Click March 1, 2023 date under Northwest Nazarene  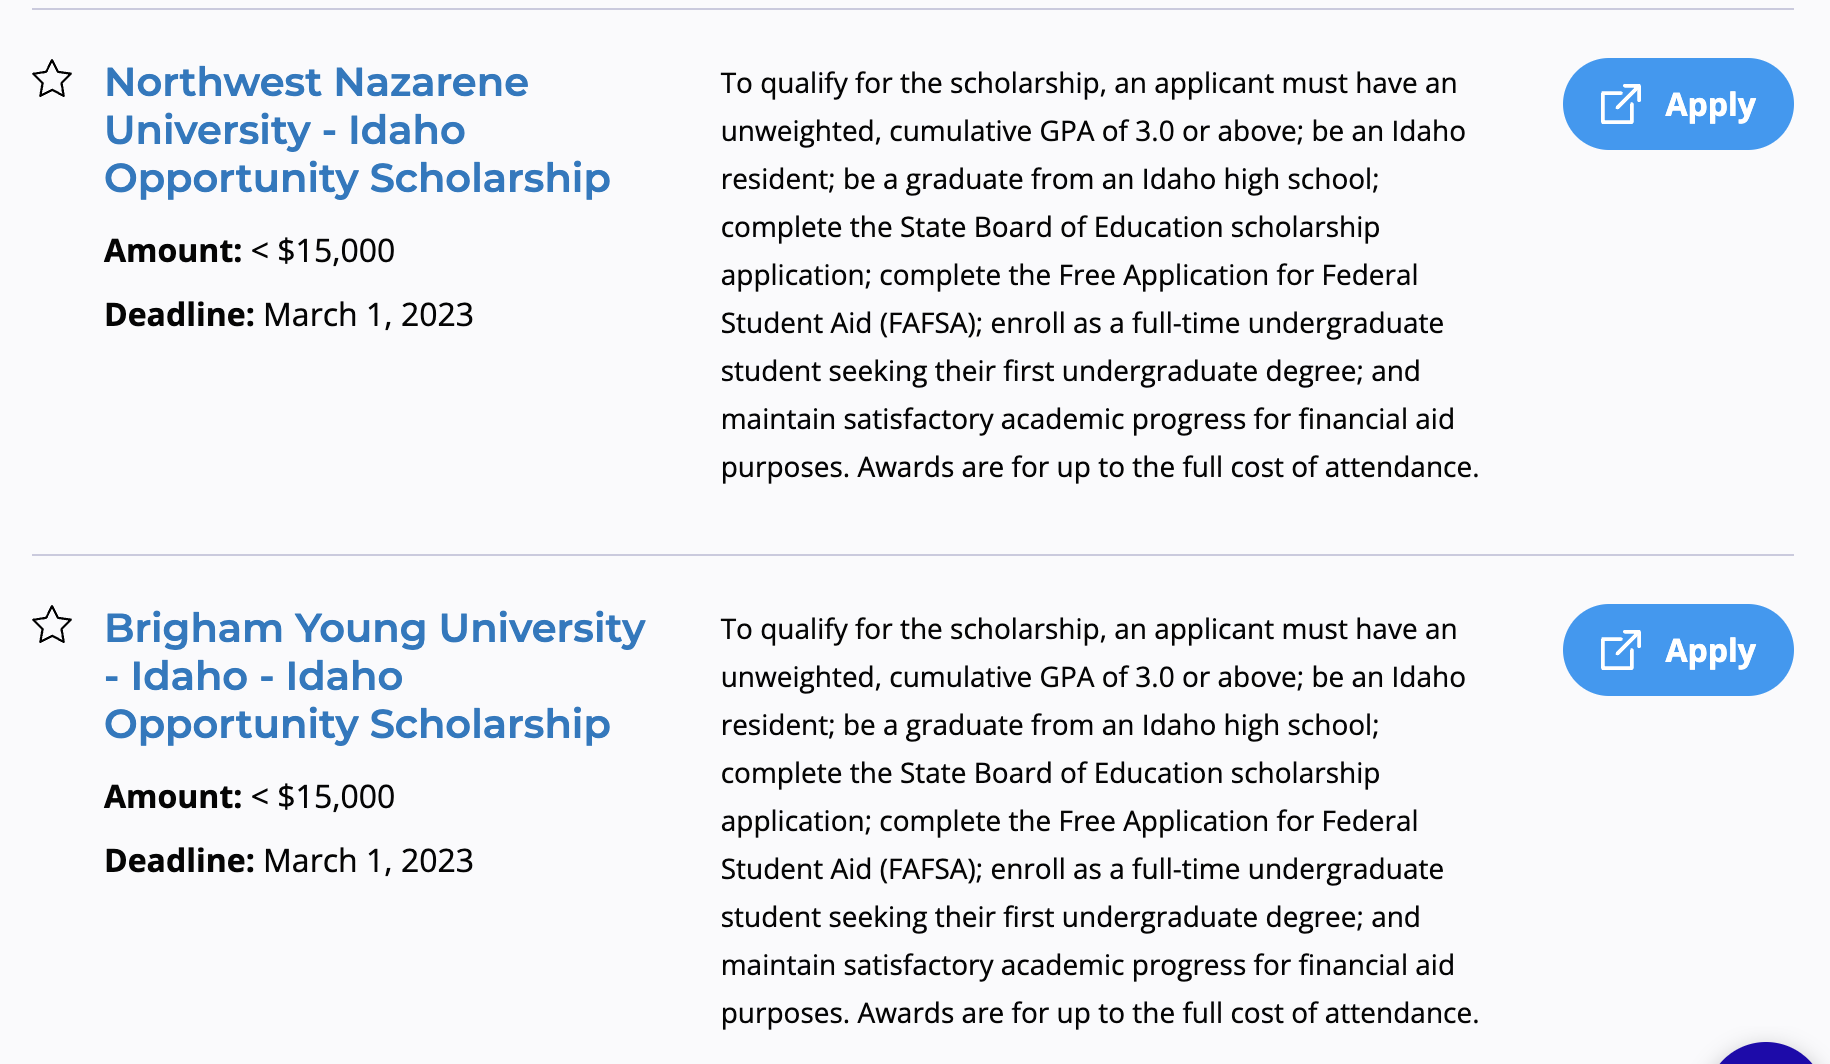pyautogui.click(x=368, y=314)
